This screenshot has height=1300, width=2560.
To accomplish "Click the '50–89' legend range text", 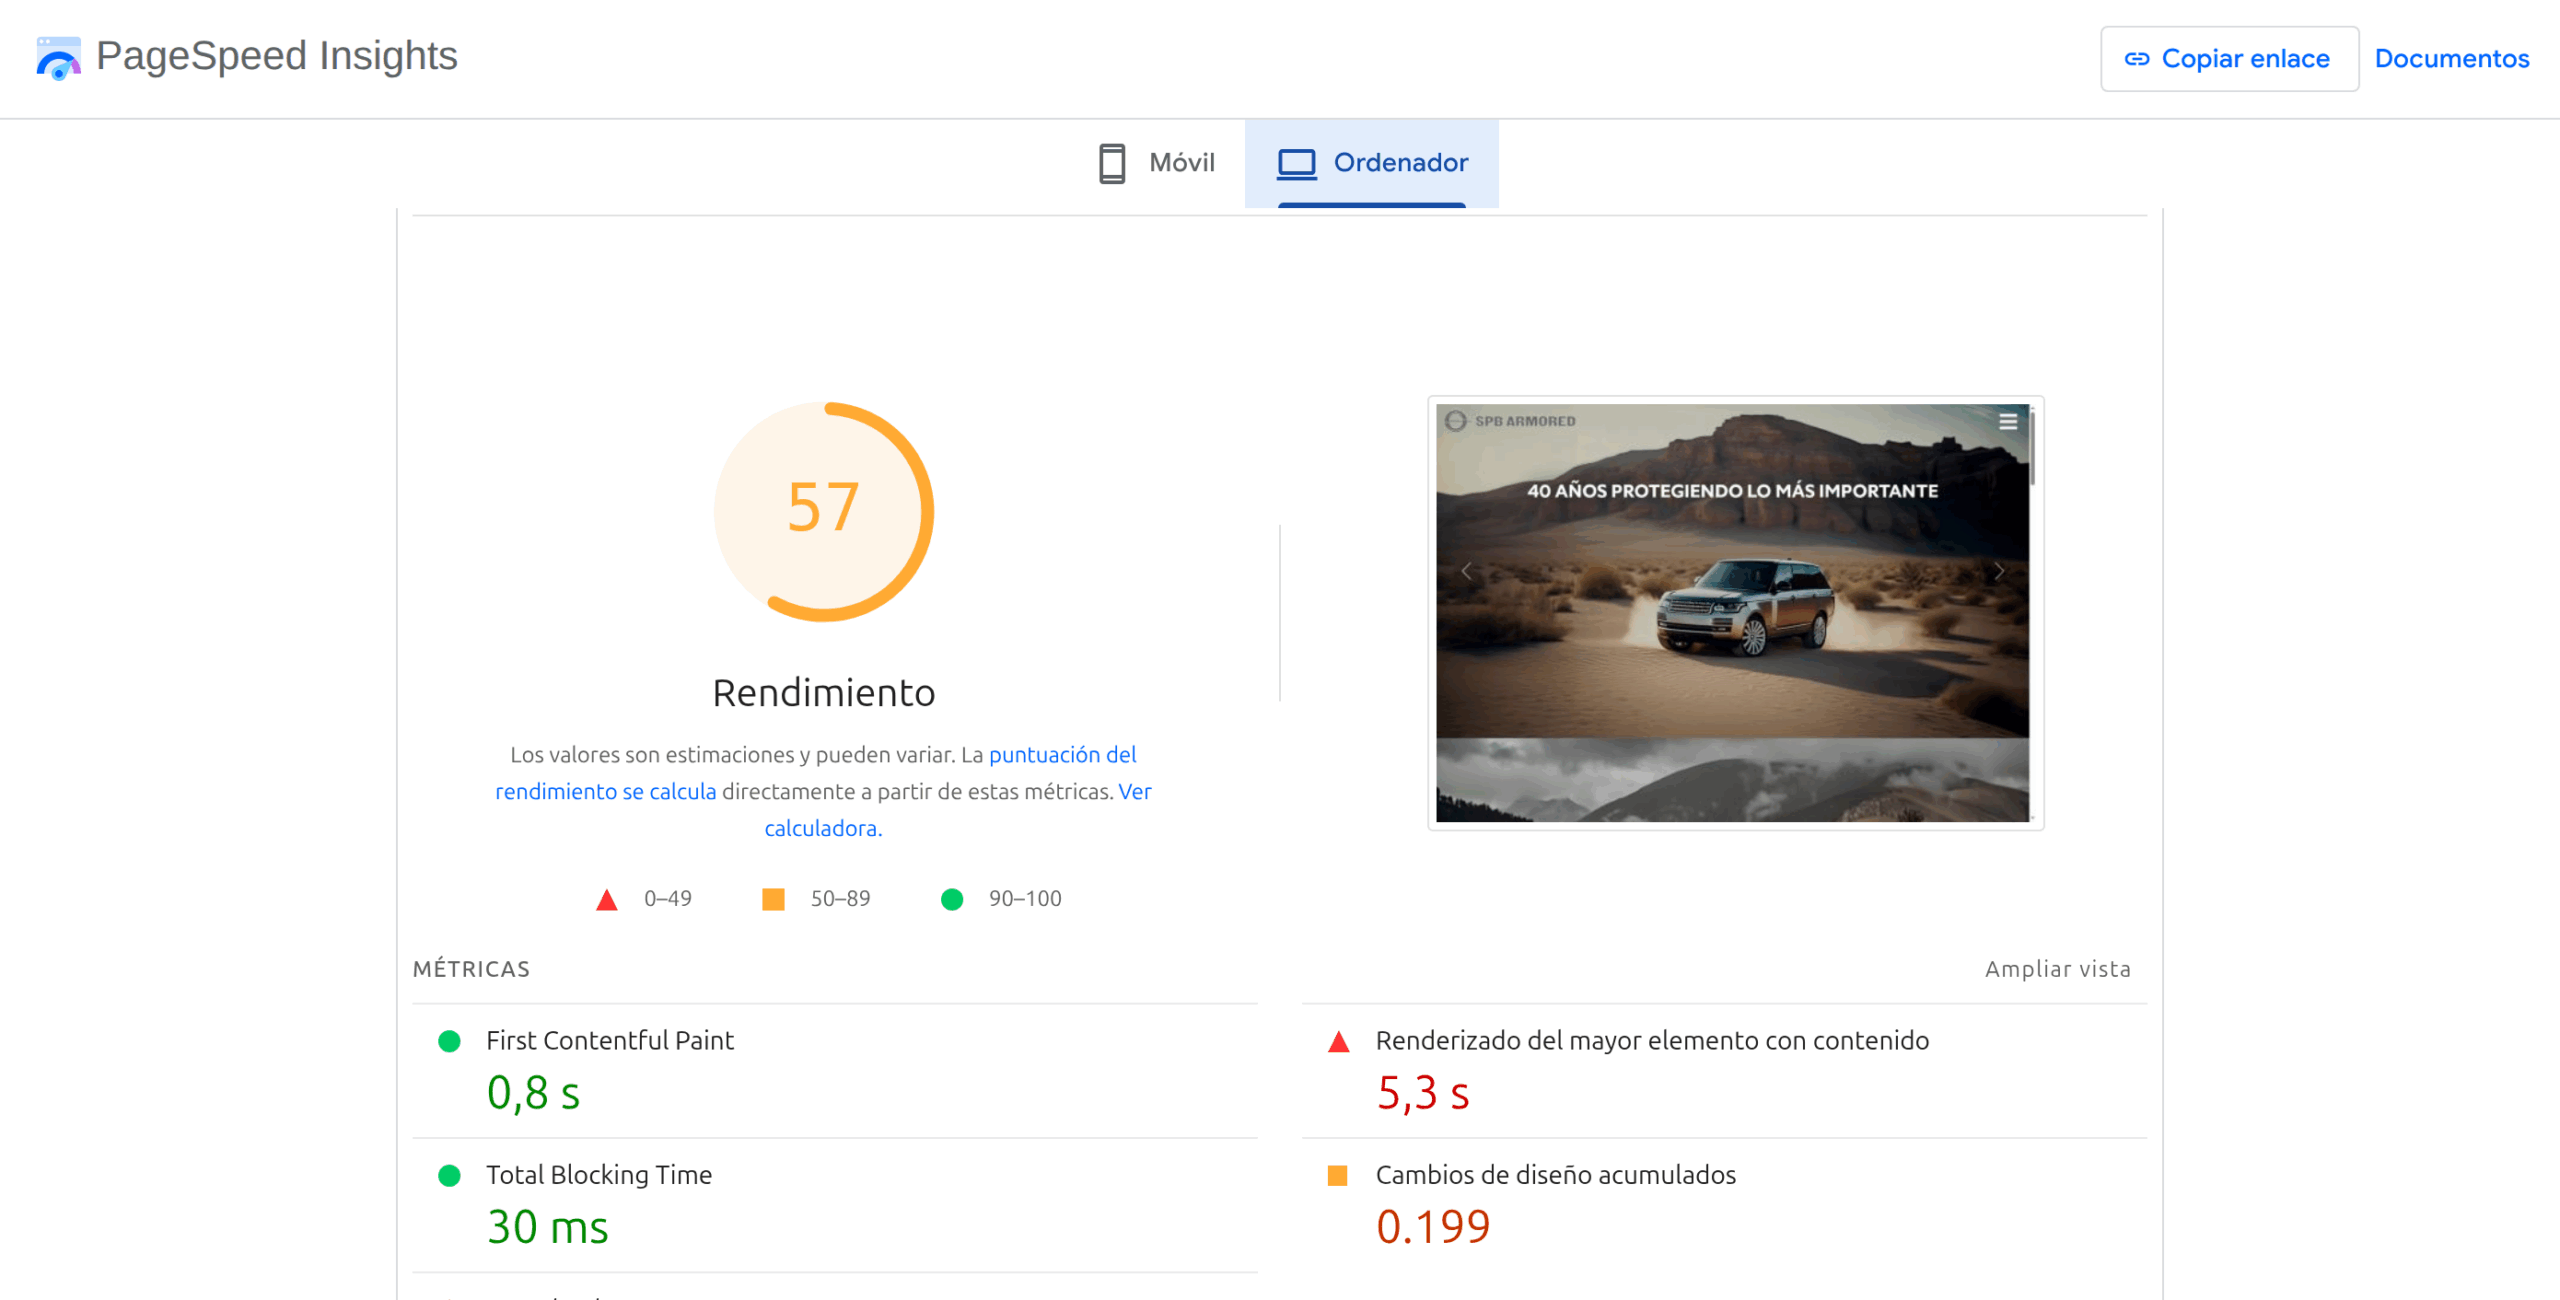I will pyautogui.click(x=840, y=899).
